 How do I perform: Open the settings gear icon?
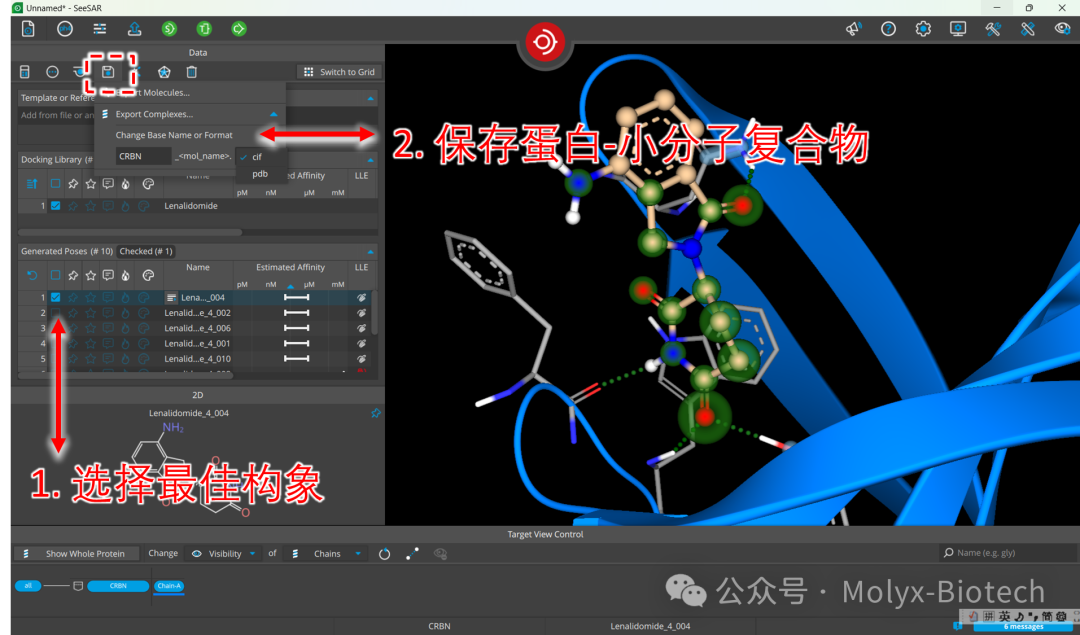tap(923, 29)
